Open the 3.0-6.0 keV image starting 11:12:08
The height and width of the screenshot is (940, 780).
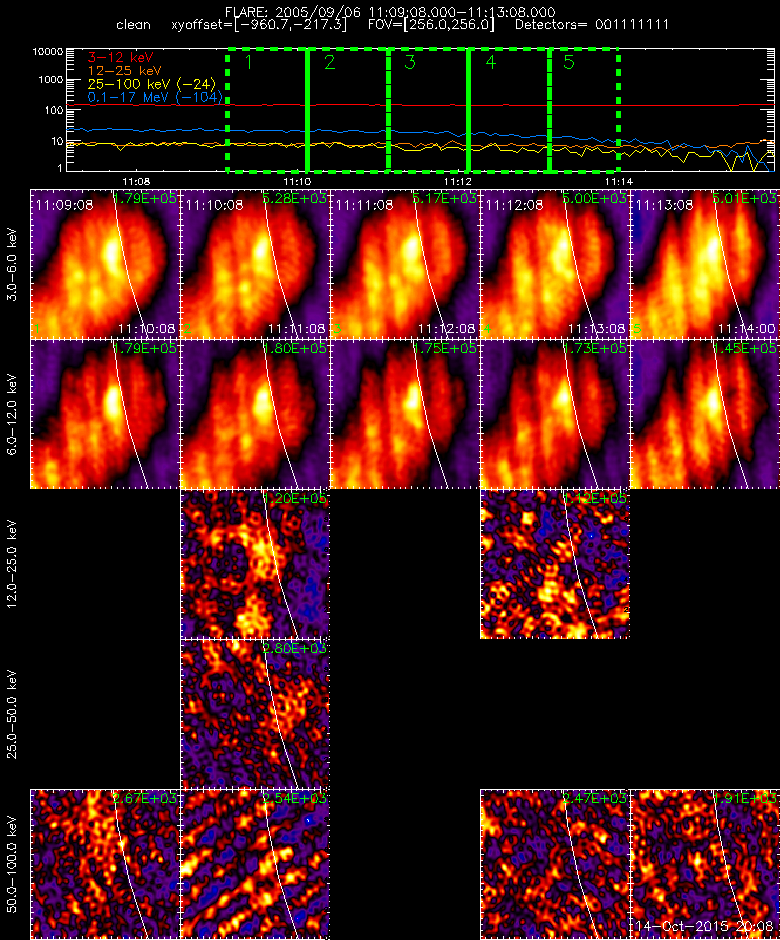click(555, 264)
